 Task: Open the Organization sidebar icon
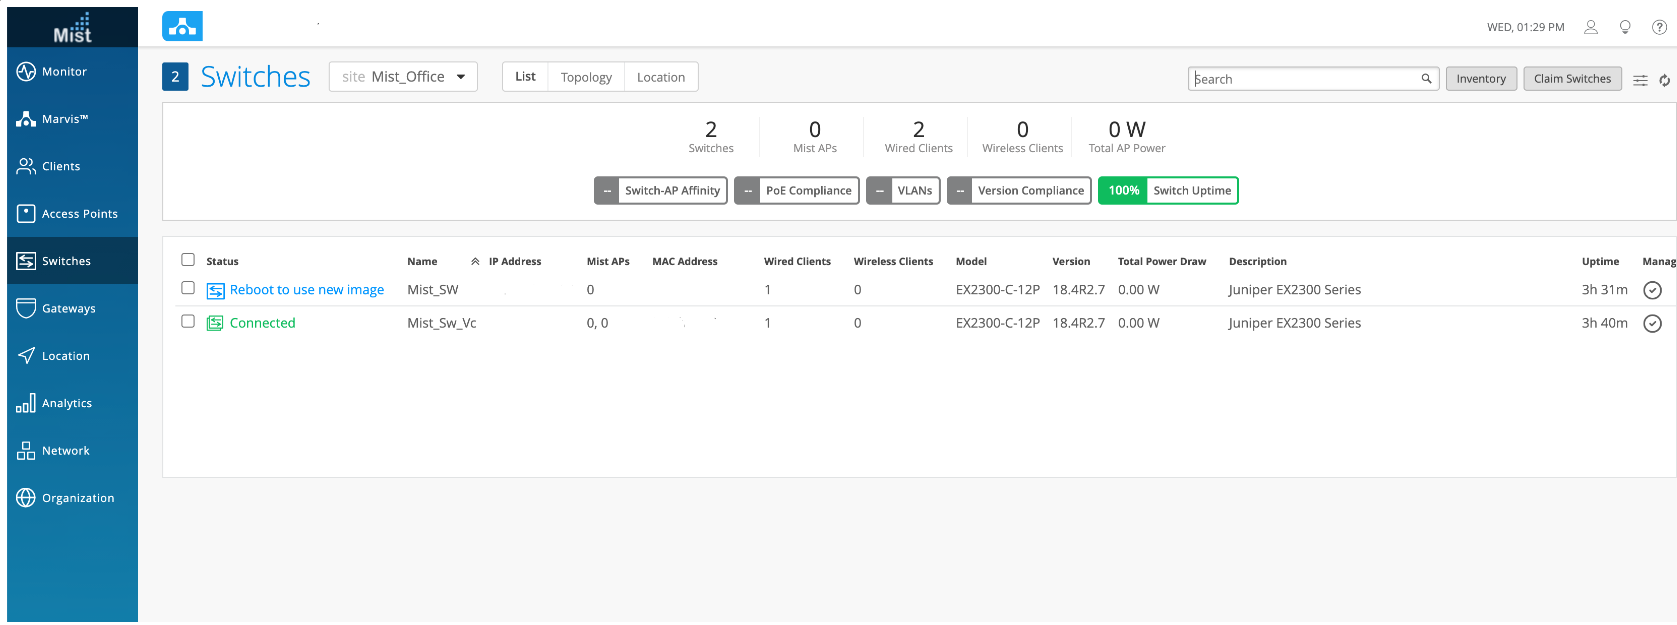coord(26,498)
